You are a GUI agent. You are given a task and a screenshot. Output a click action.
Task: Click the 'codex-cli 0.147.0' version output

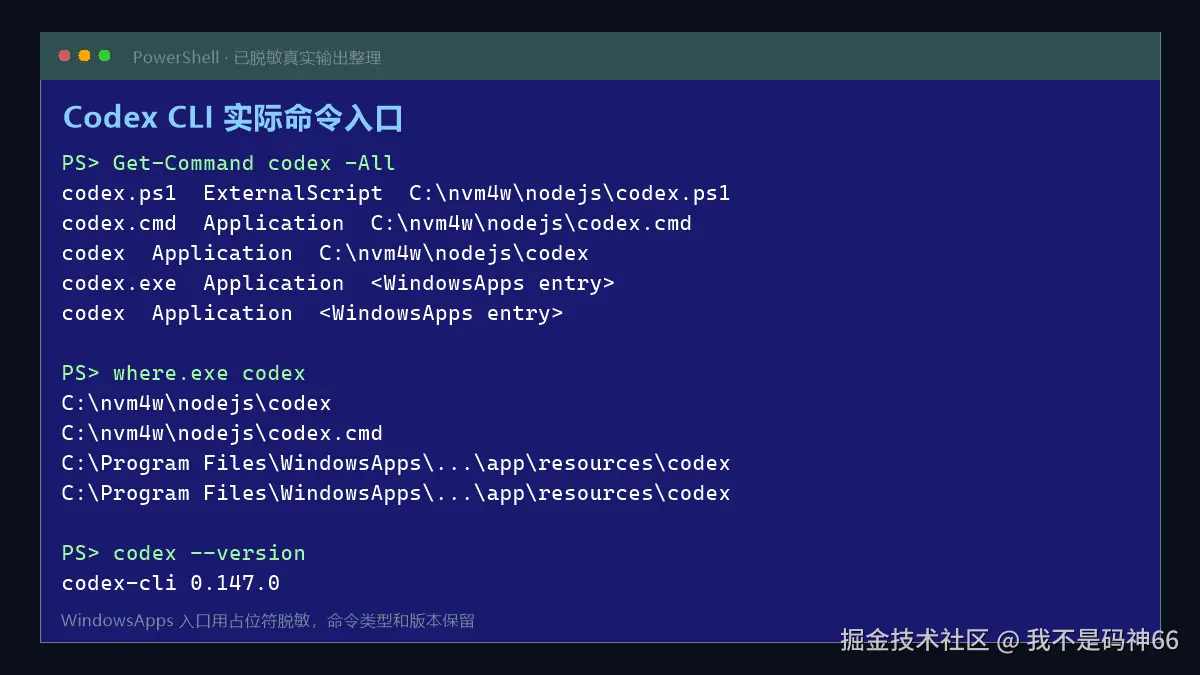171,583
